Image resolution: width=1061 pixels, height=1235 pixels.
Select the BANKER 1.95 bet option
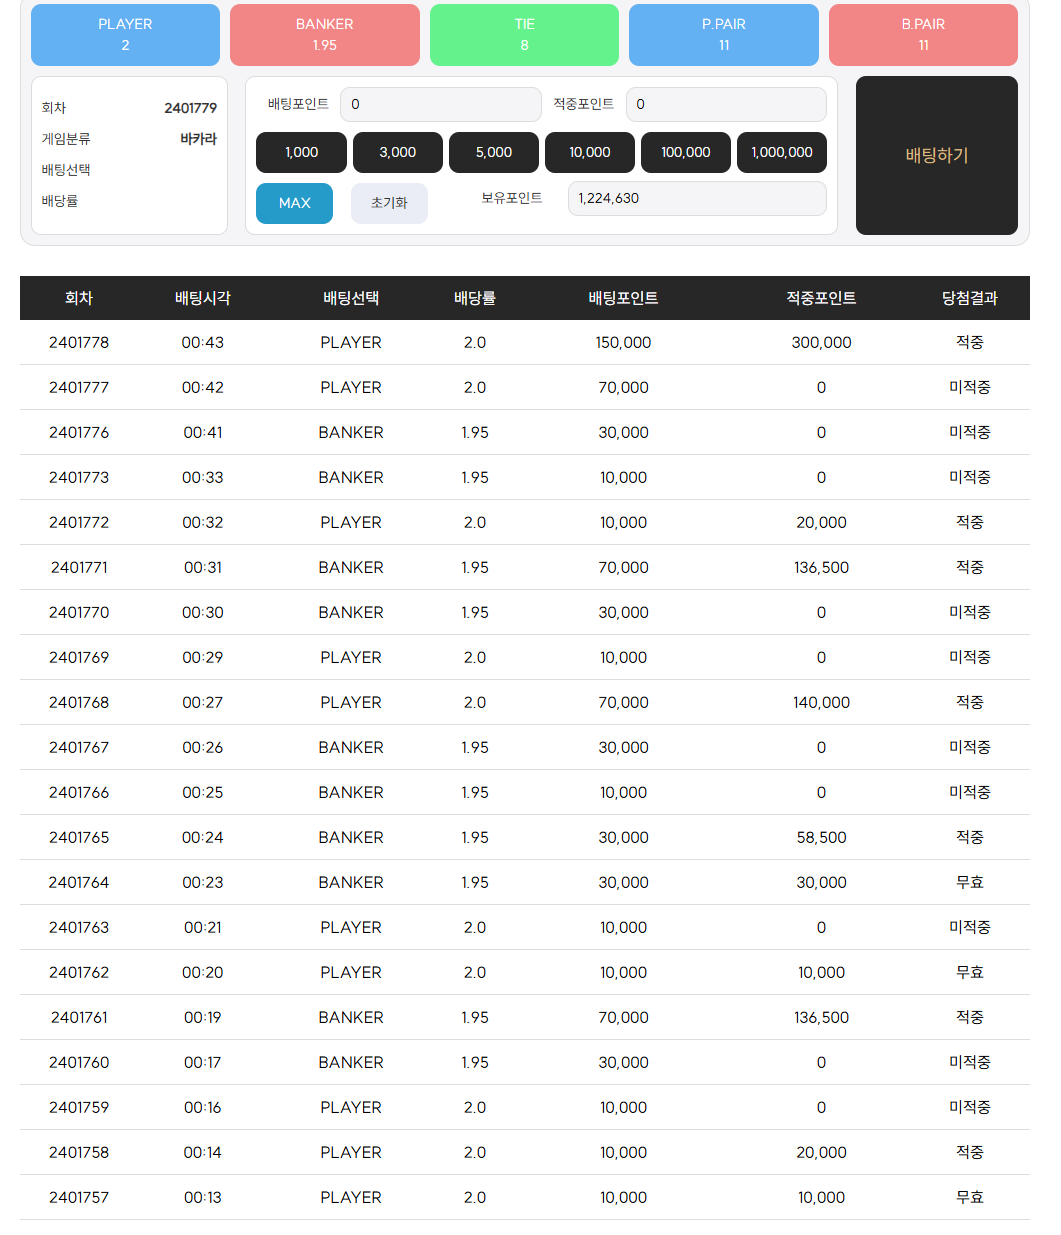pos(325,35)
